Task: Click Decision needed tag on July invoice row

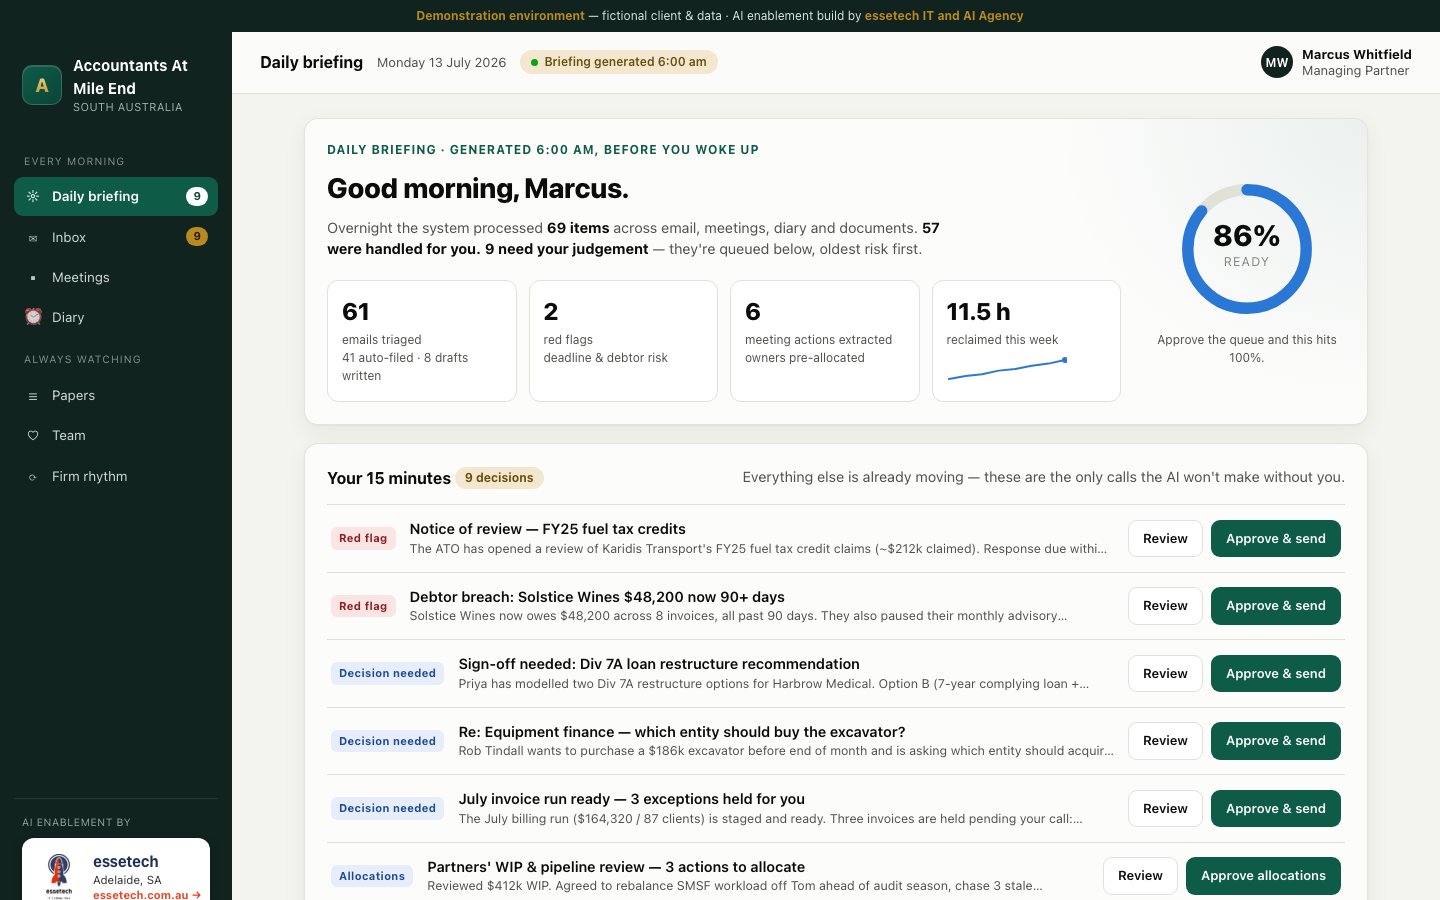Action: [387, 808]
